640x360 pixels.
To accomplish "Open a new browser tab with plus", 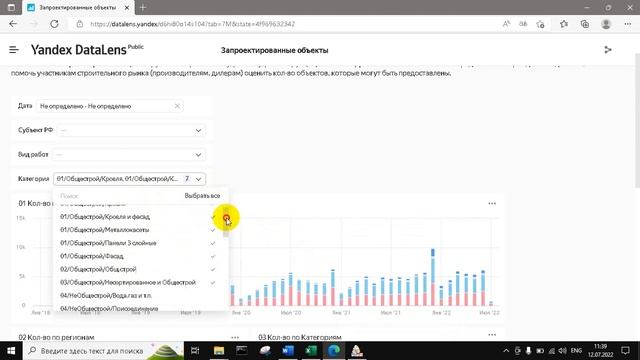I will pos(143,7).
